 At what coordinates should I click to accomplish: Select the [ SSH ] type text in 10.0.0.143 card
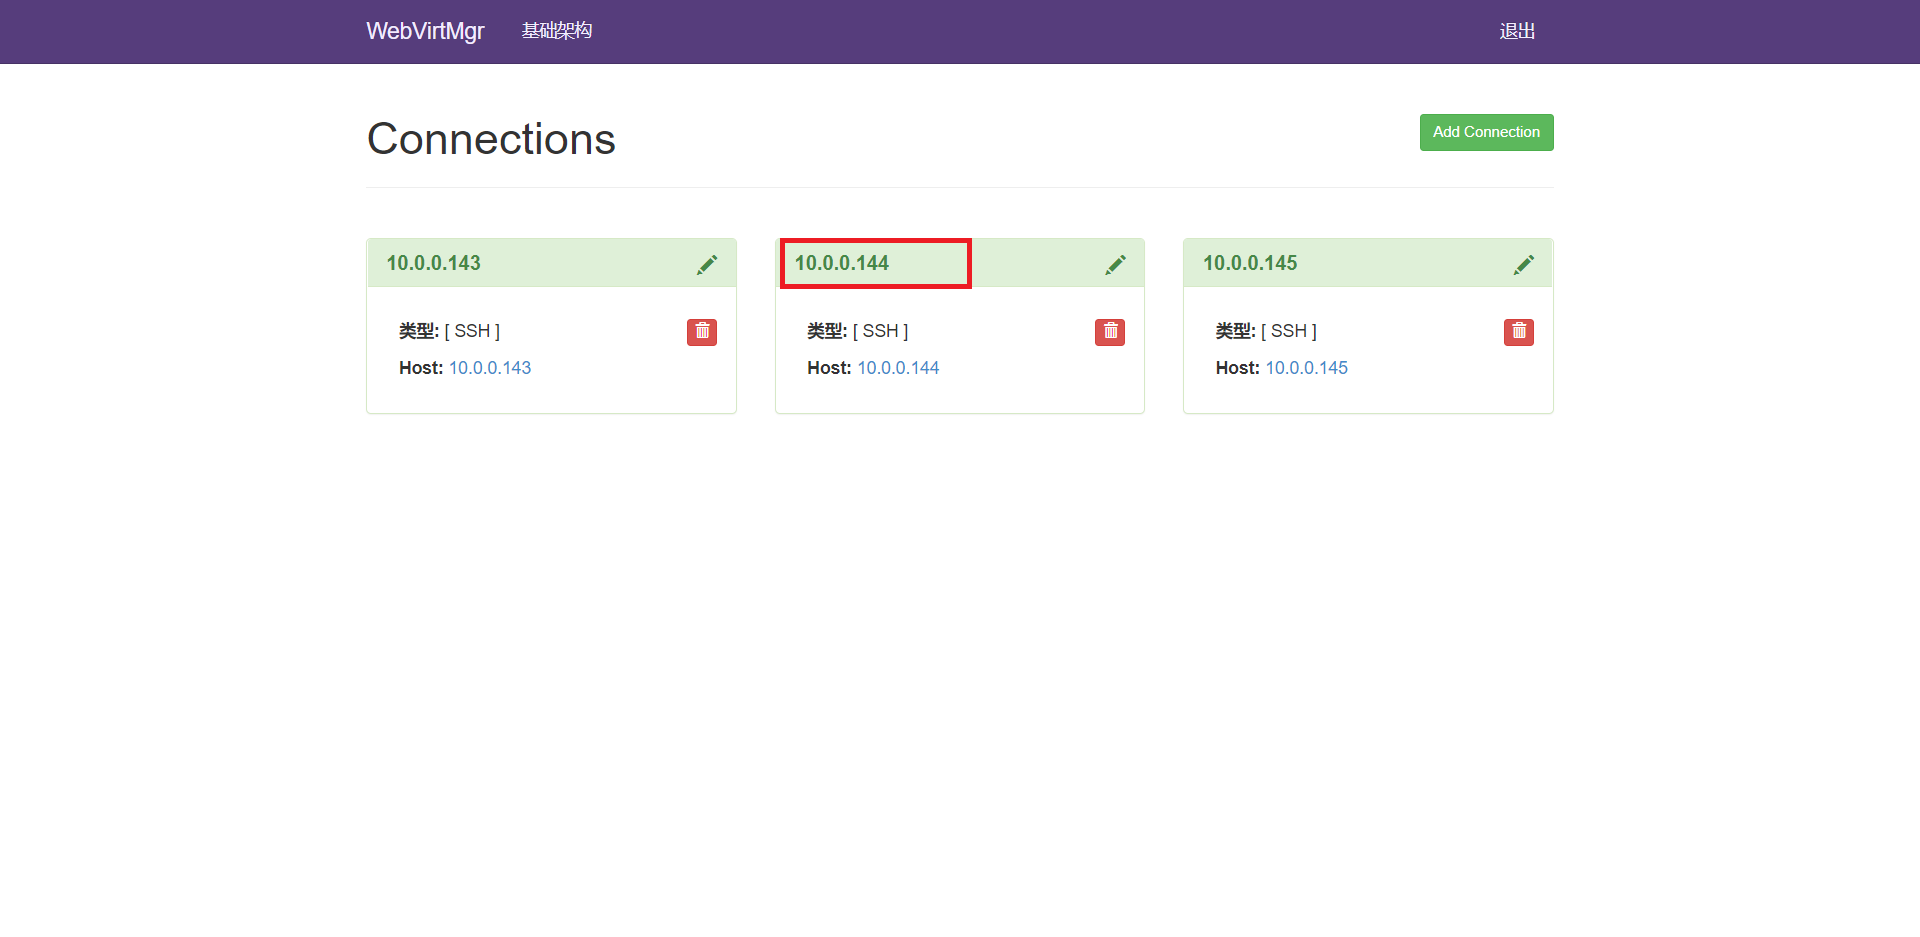472,331
